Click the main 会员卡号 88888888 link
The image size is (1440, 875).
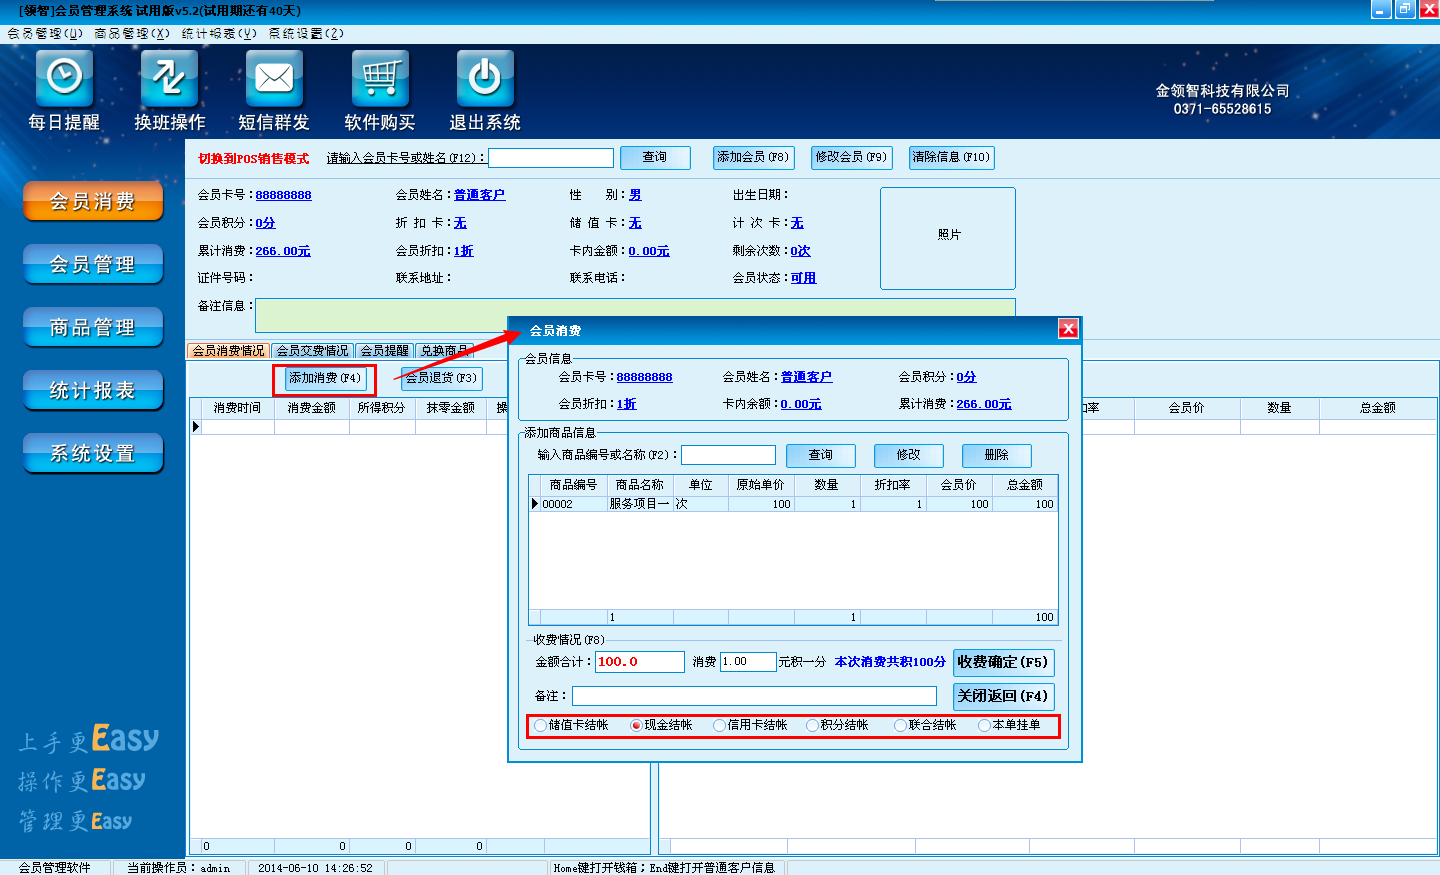point(283,195)
